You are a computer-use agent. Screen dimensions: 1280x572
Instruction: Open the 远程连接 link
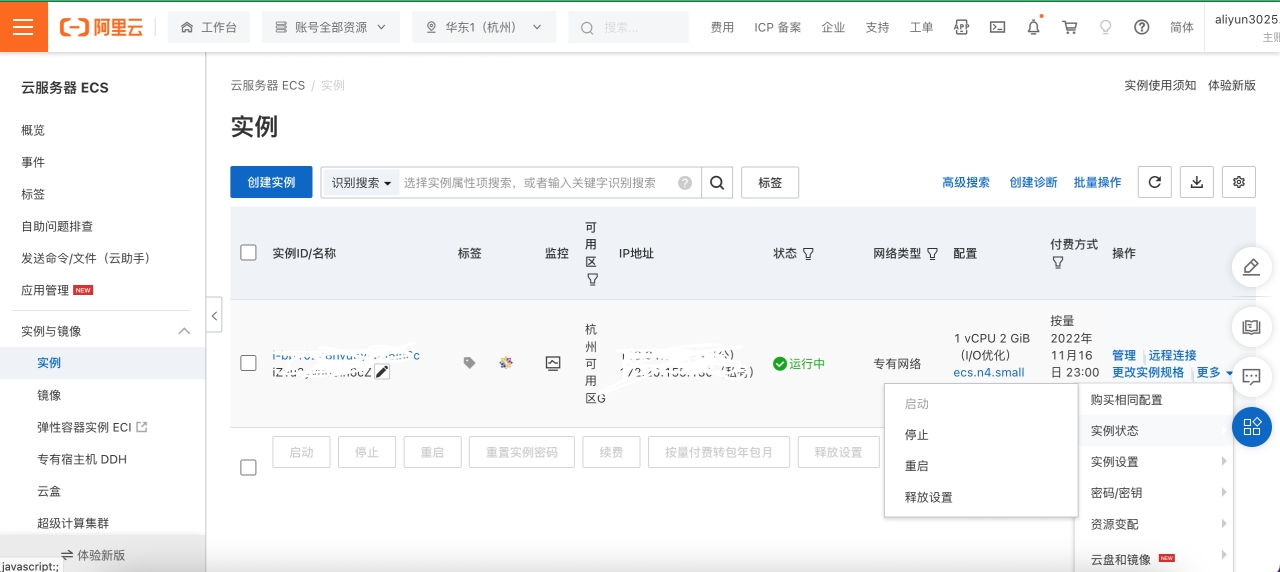tap(1172, 355)
